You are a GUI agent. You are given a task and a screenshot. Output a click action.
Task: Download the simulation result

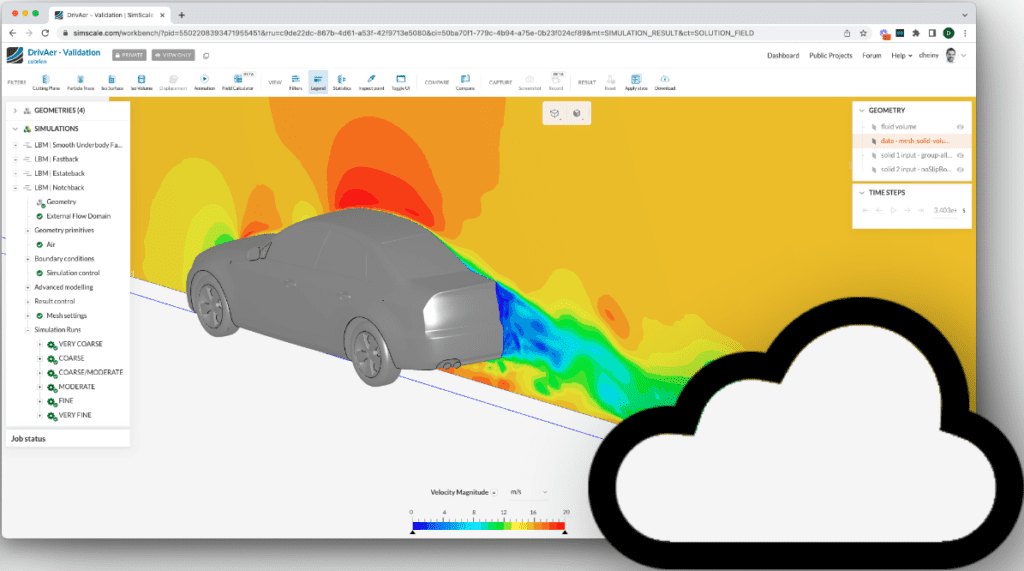(665, 82)
